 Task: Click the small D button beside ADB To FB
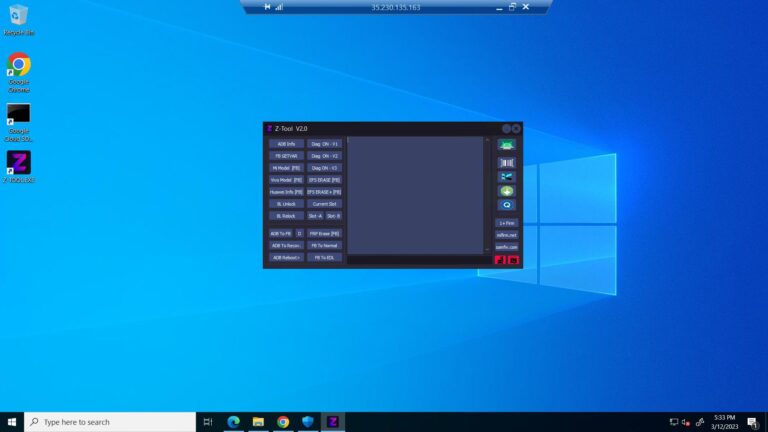tap(299, 234)
